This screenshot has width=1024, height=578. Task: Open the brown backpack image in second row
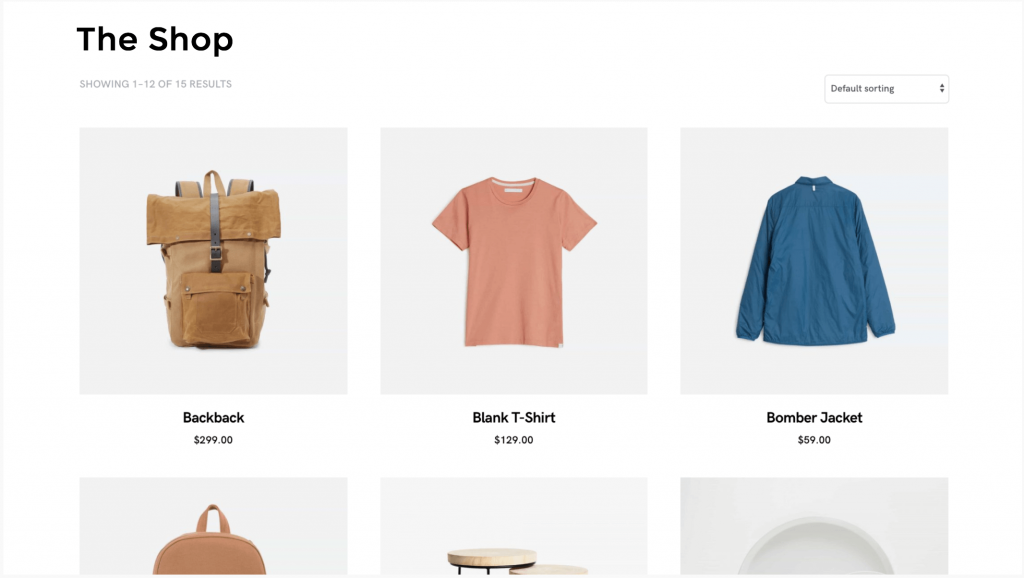click(214, 526)
